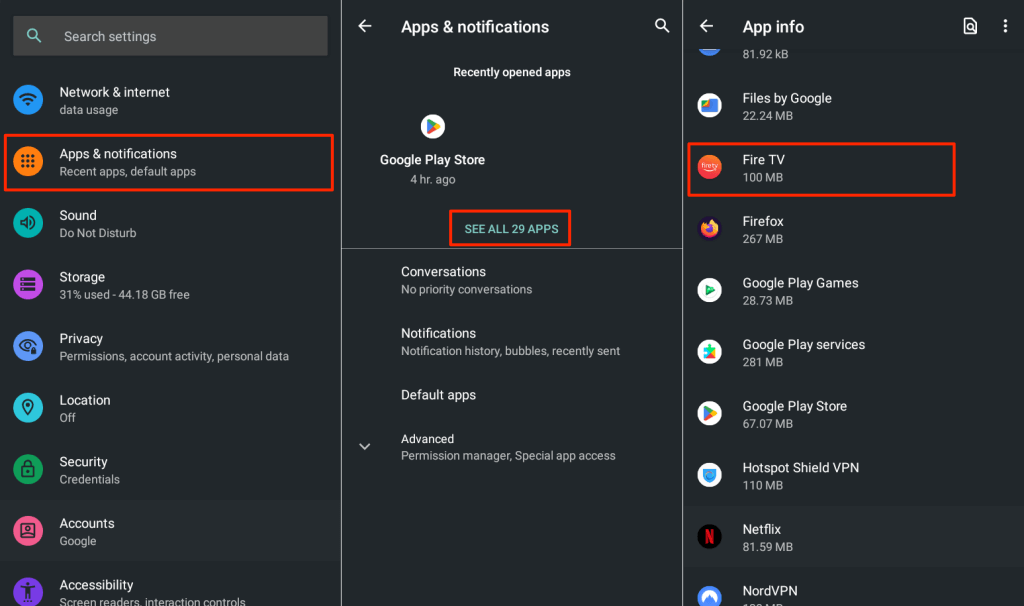The image size is (1024, 606).
Task: Click the search icon in Apps & notifications
Action: 662,27
